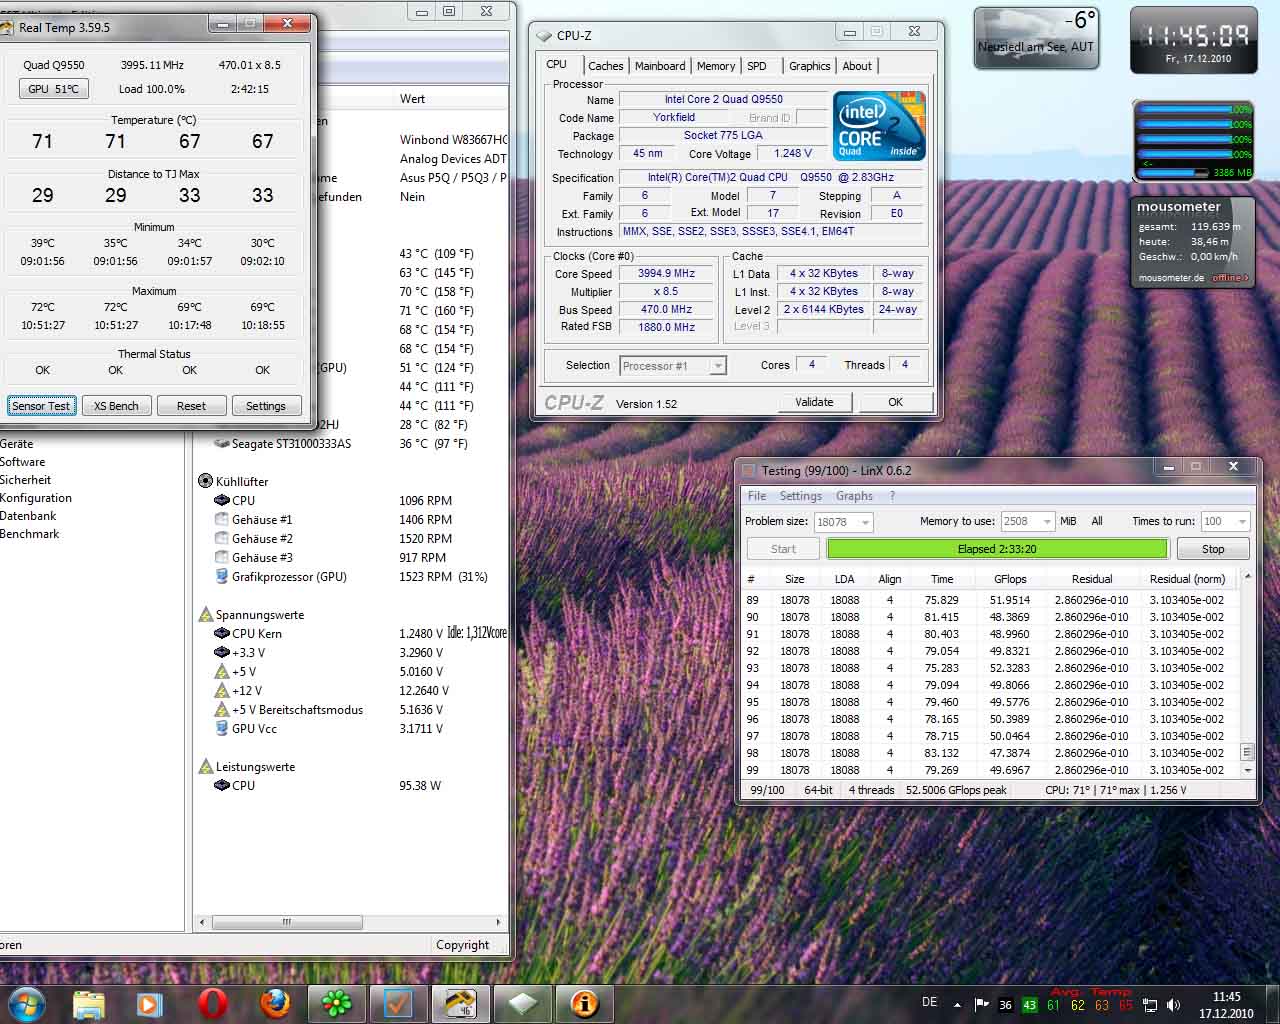Viewport: 1280px width, 1024px height.
Task: Click the +3.3 V row icon
Action: 222,652
